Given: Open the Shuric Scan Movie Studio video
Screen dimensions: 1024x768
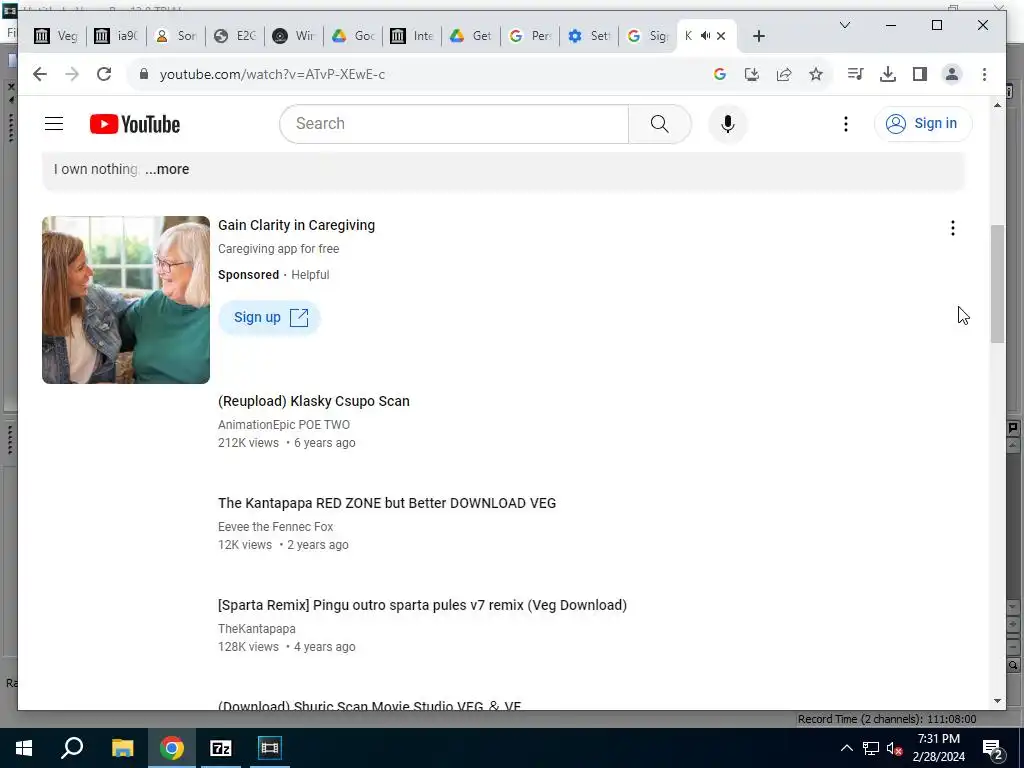Looking at the screenshot, I should tap(370, 705).
